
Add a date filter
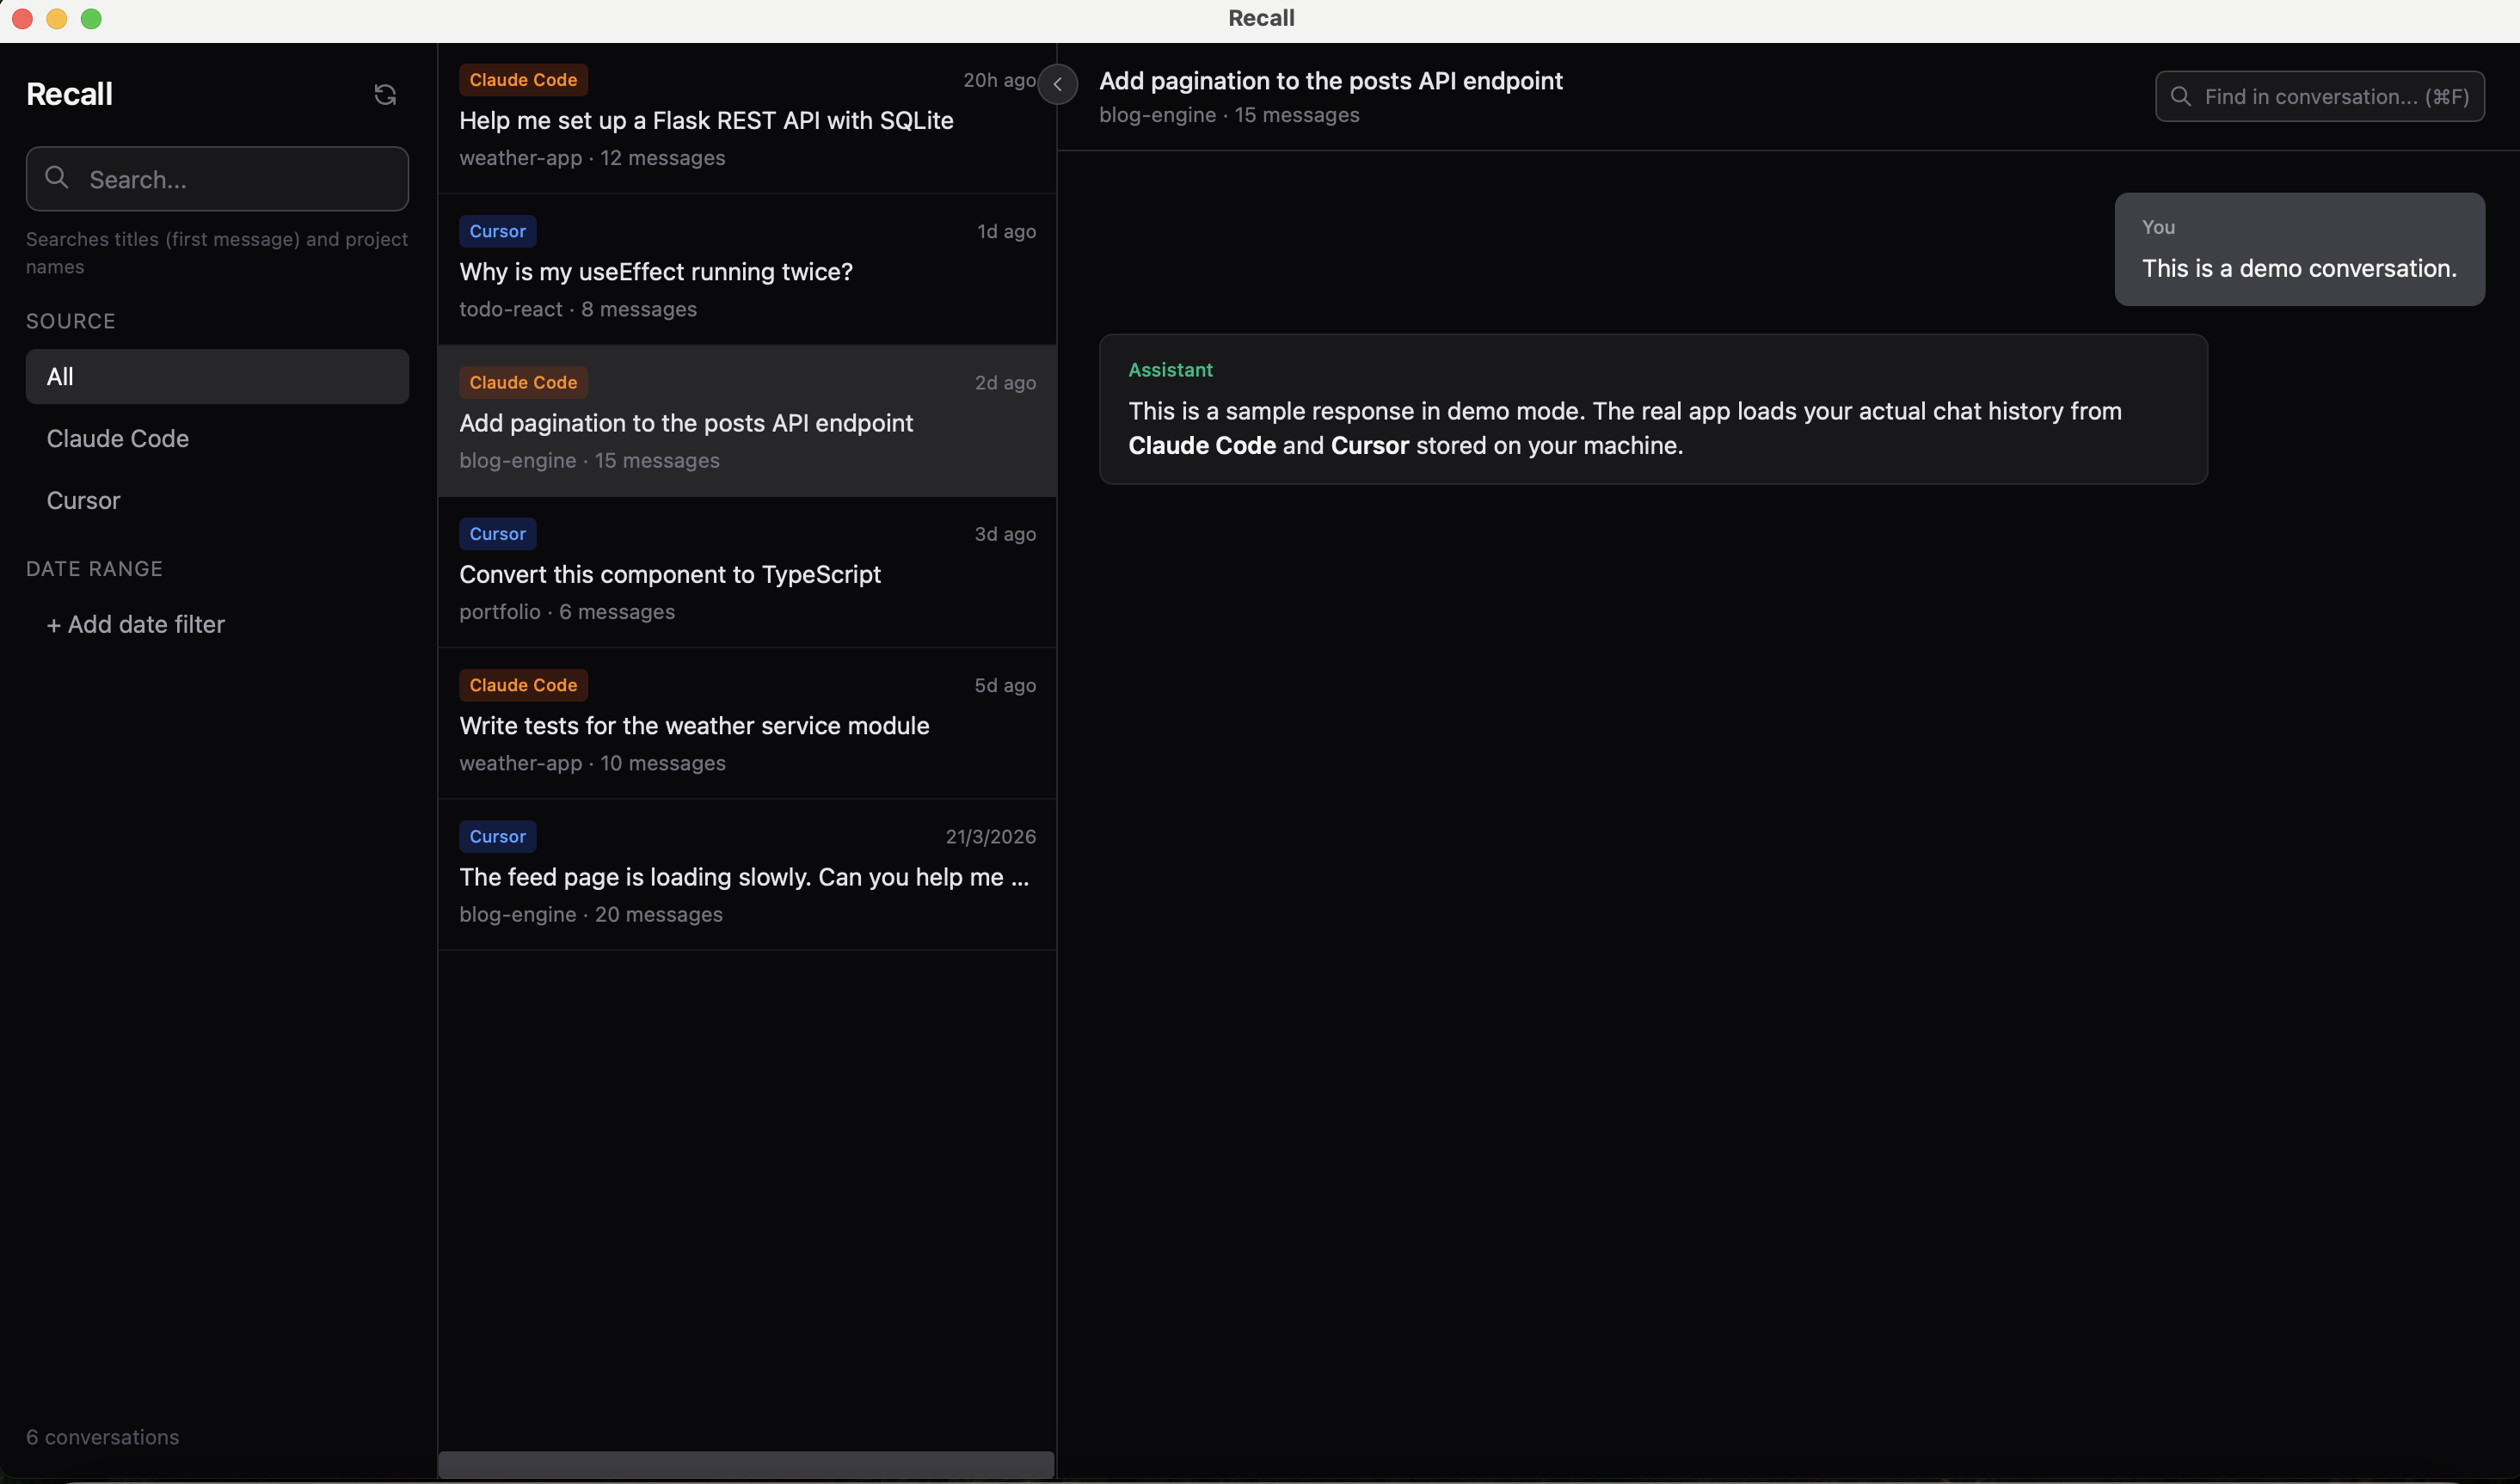pyautogui.click(x=136, y=625)
